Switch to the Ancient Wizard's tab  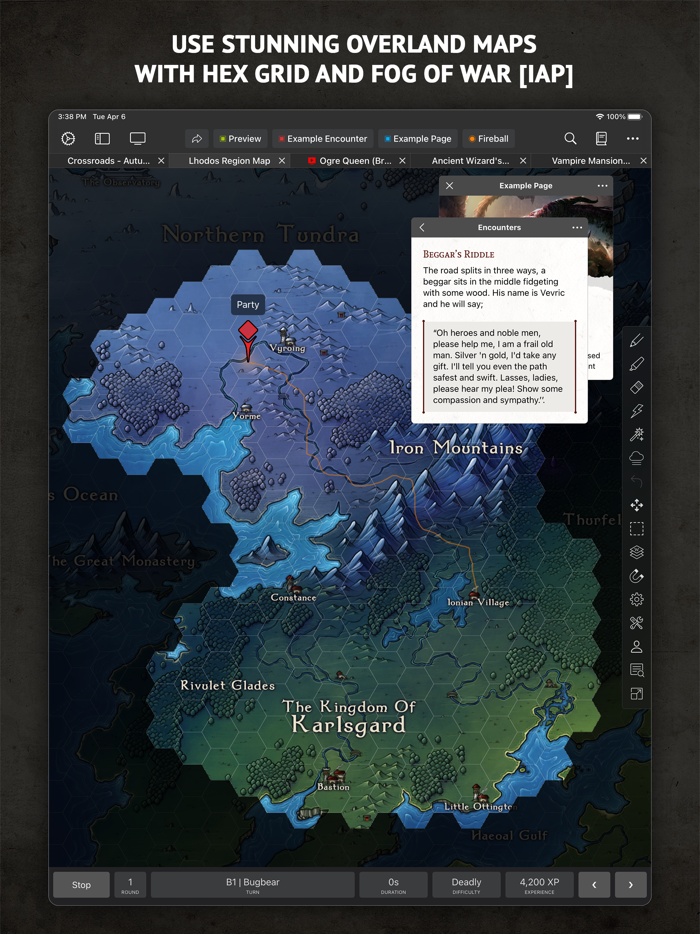click(x=471, y=161)
